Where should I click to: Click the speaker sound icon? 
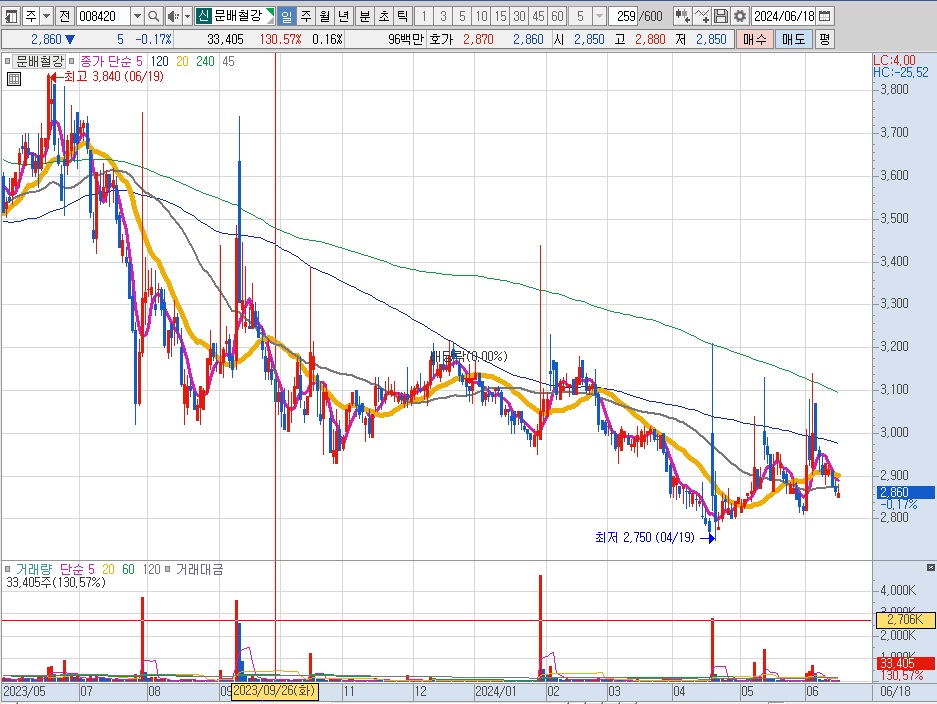[173, 16]
